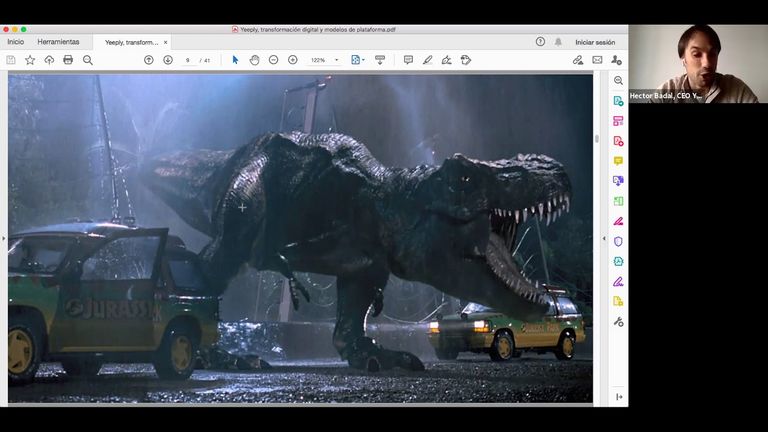Expand the left navigation pane arrow
Screen dimensions: 768x432
point(3,238)
